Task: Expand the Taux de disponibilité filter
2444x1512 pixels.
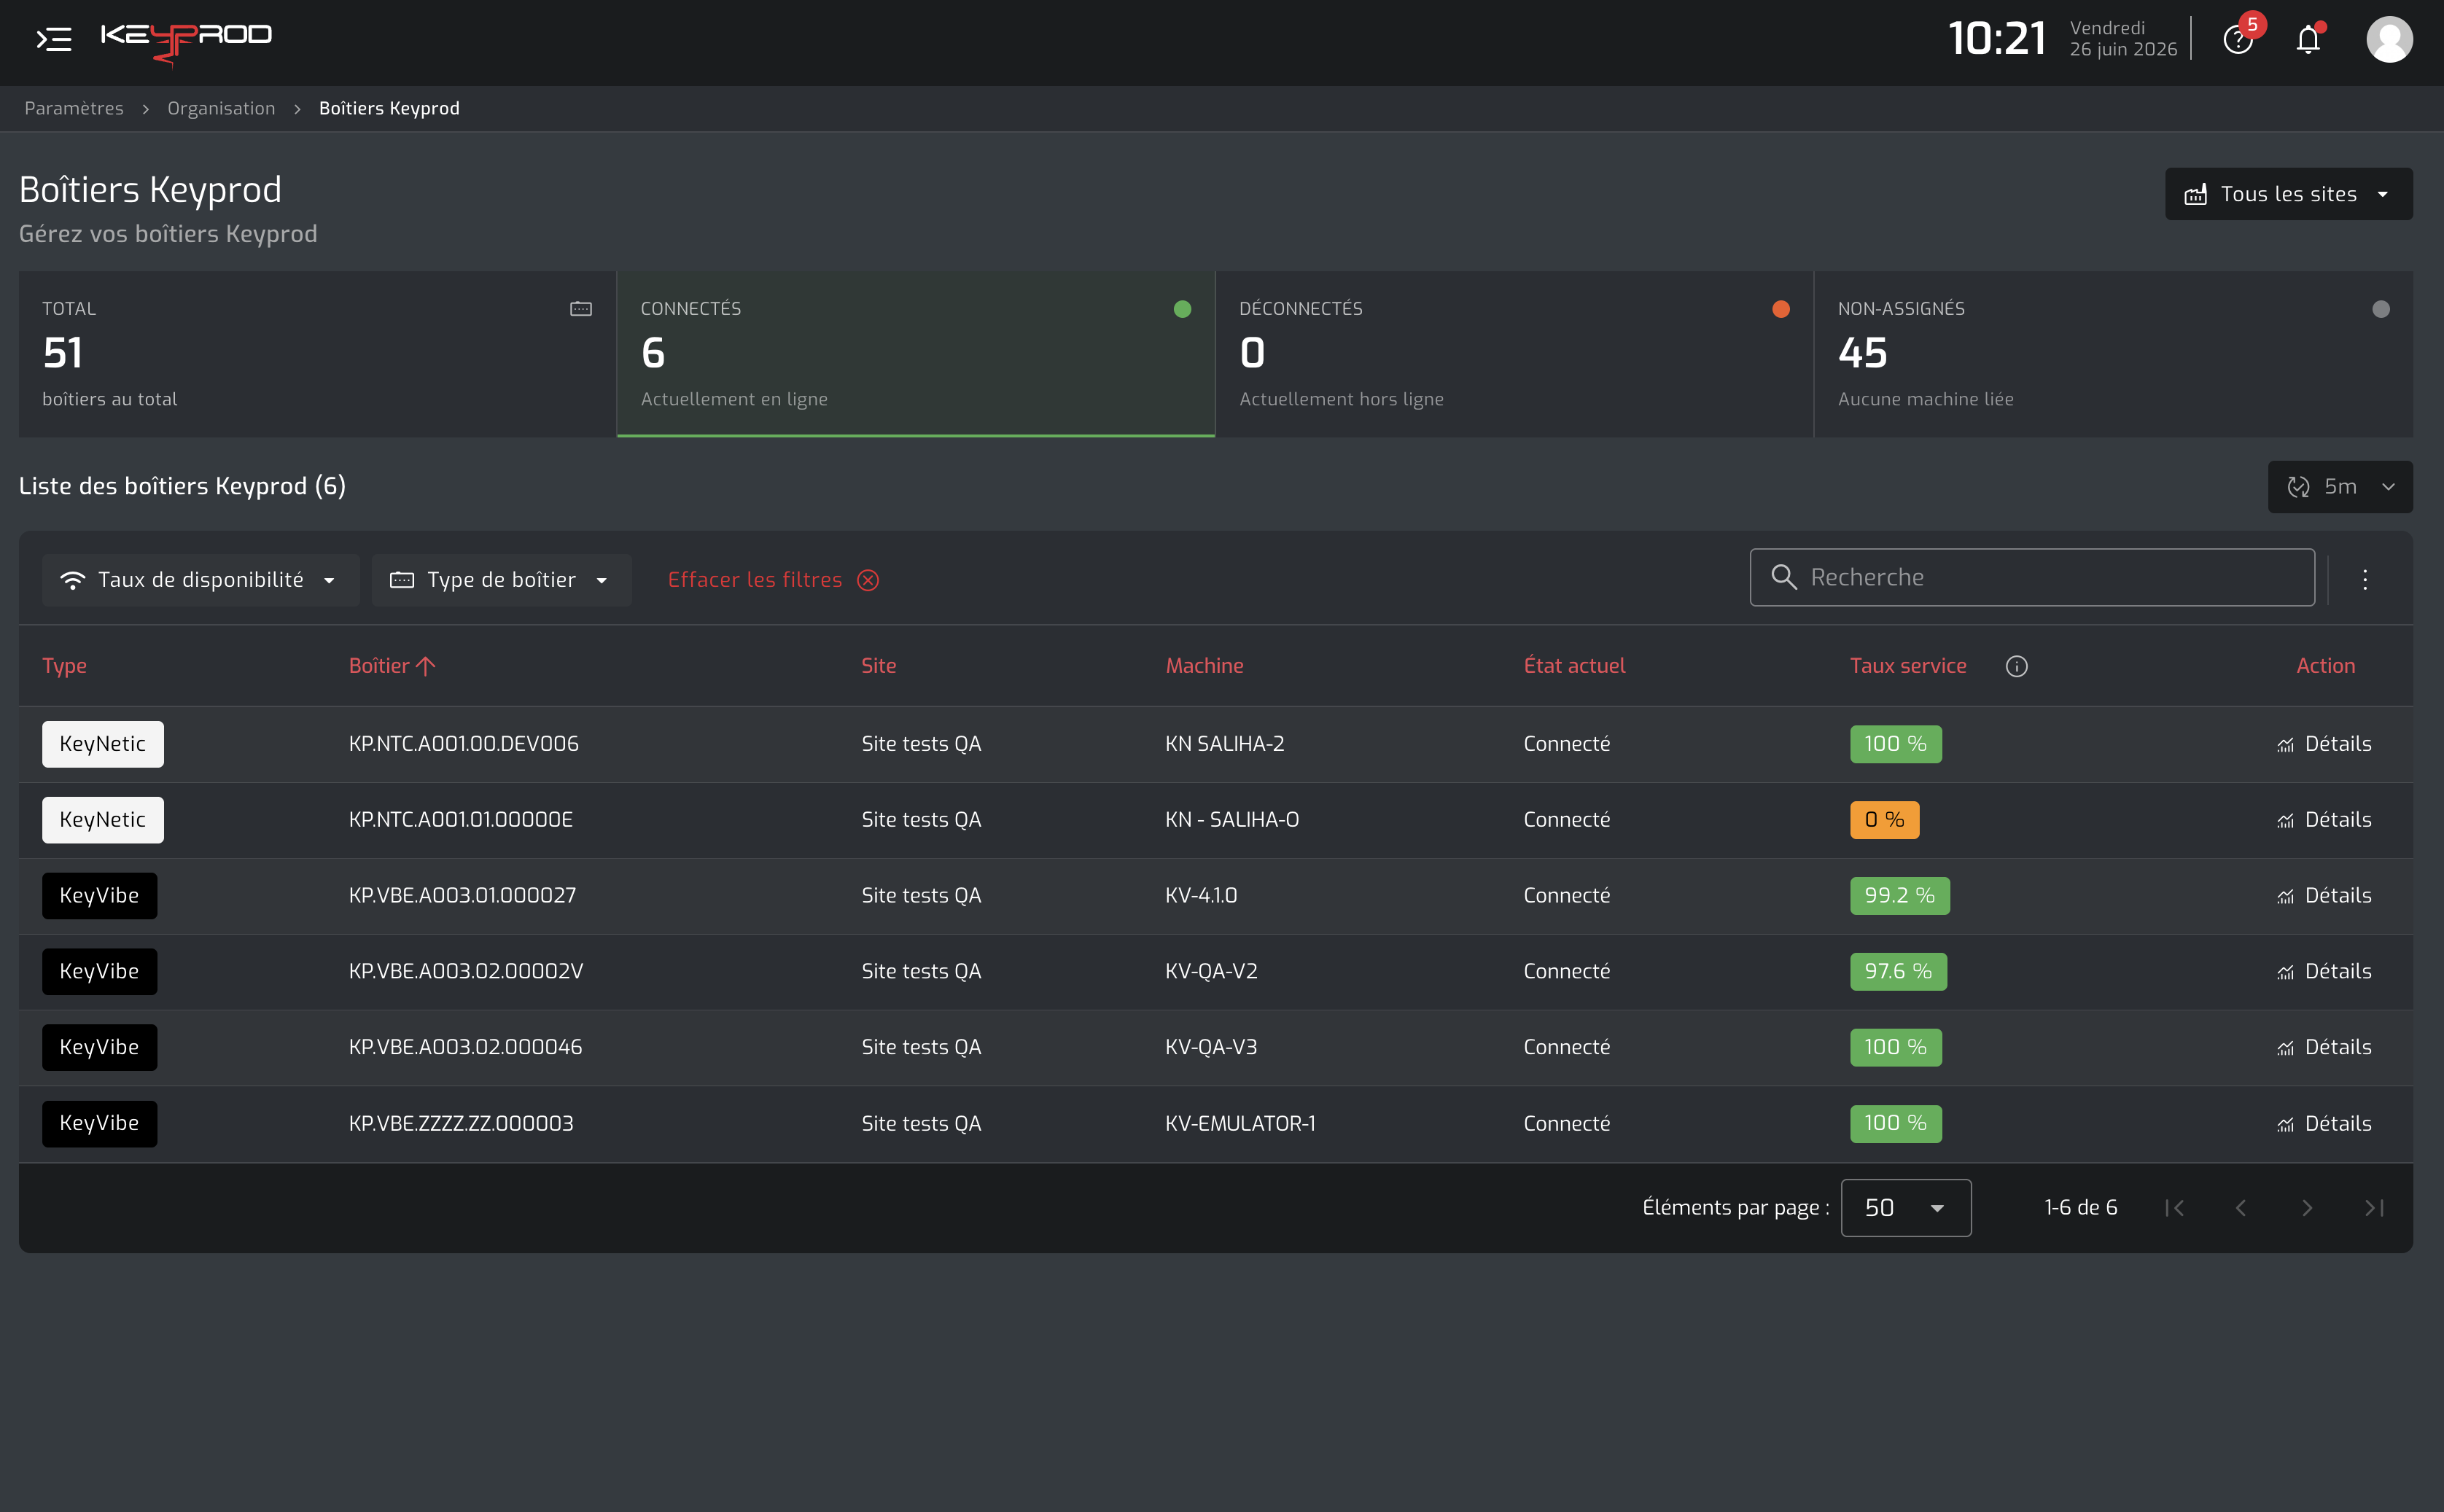Action: click(x=200, y=580)
